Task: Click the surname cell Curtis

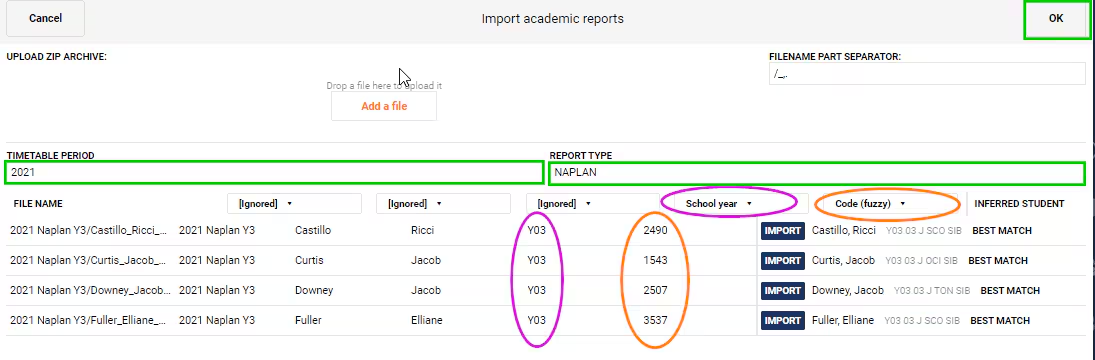Action: point(310,261)
